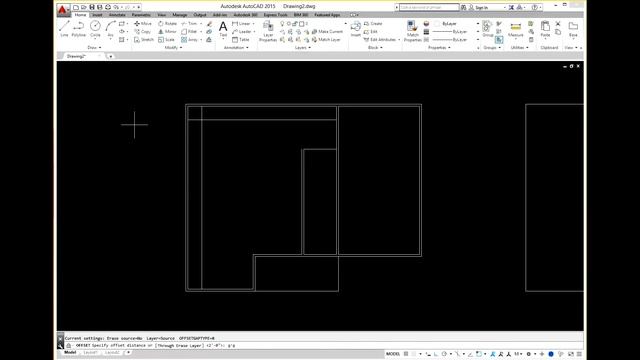Click the ByLayer color swatch
The image size is (640, 360).
tap(437, 24)
